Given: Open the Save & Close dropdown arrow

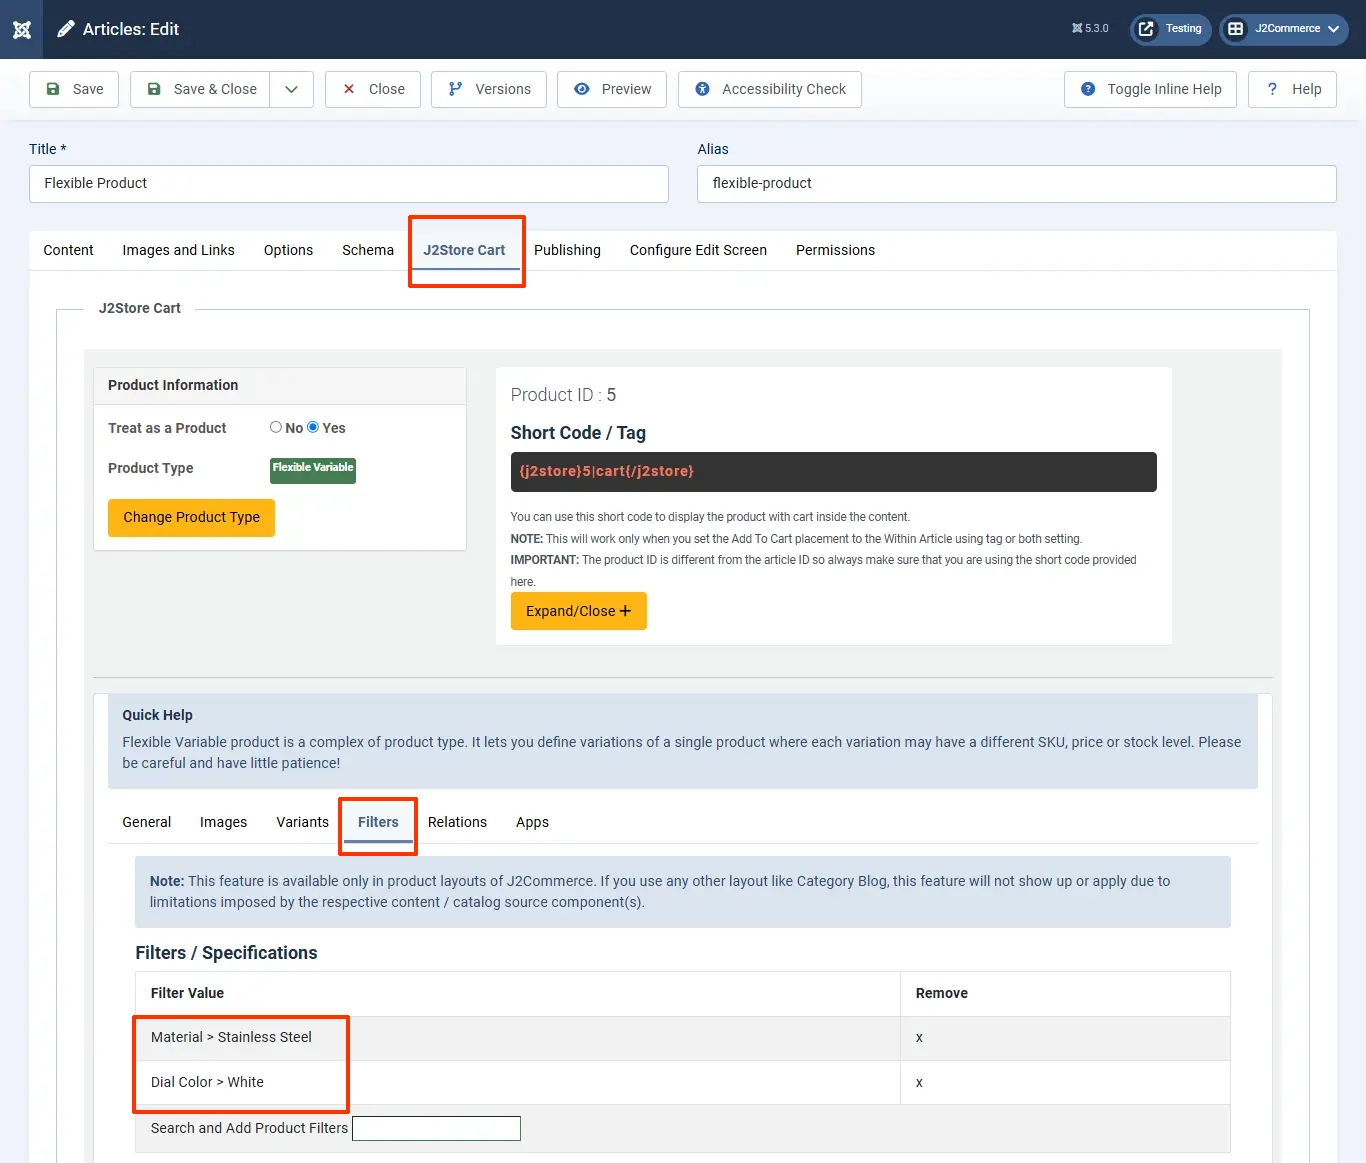Looking at the screenshot, I should pos(291,89).
